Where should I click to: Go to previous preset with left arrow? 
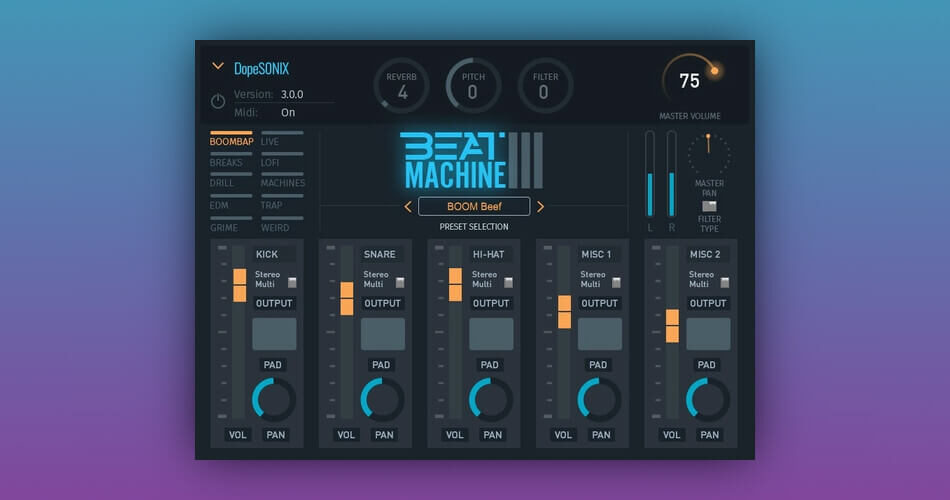coord(408,207)
